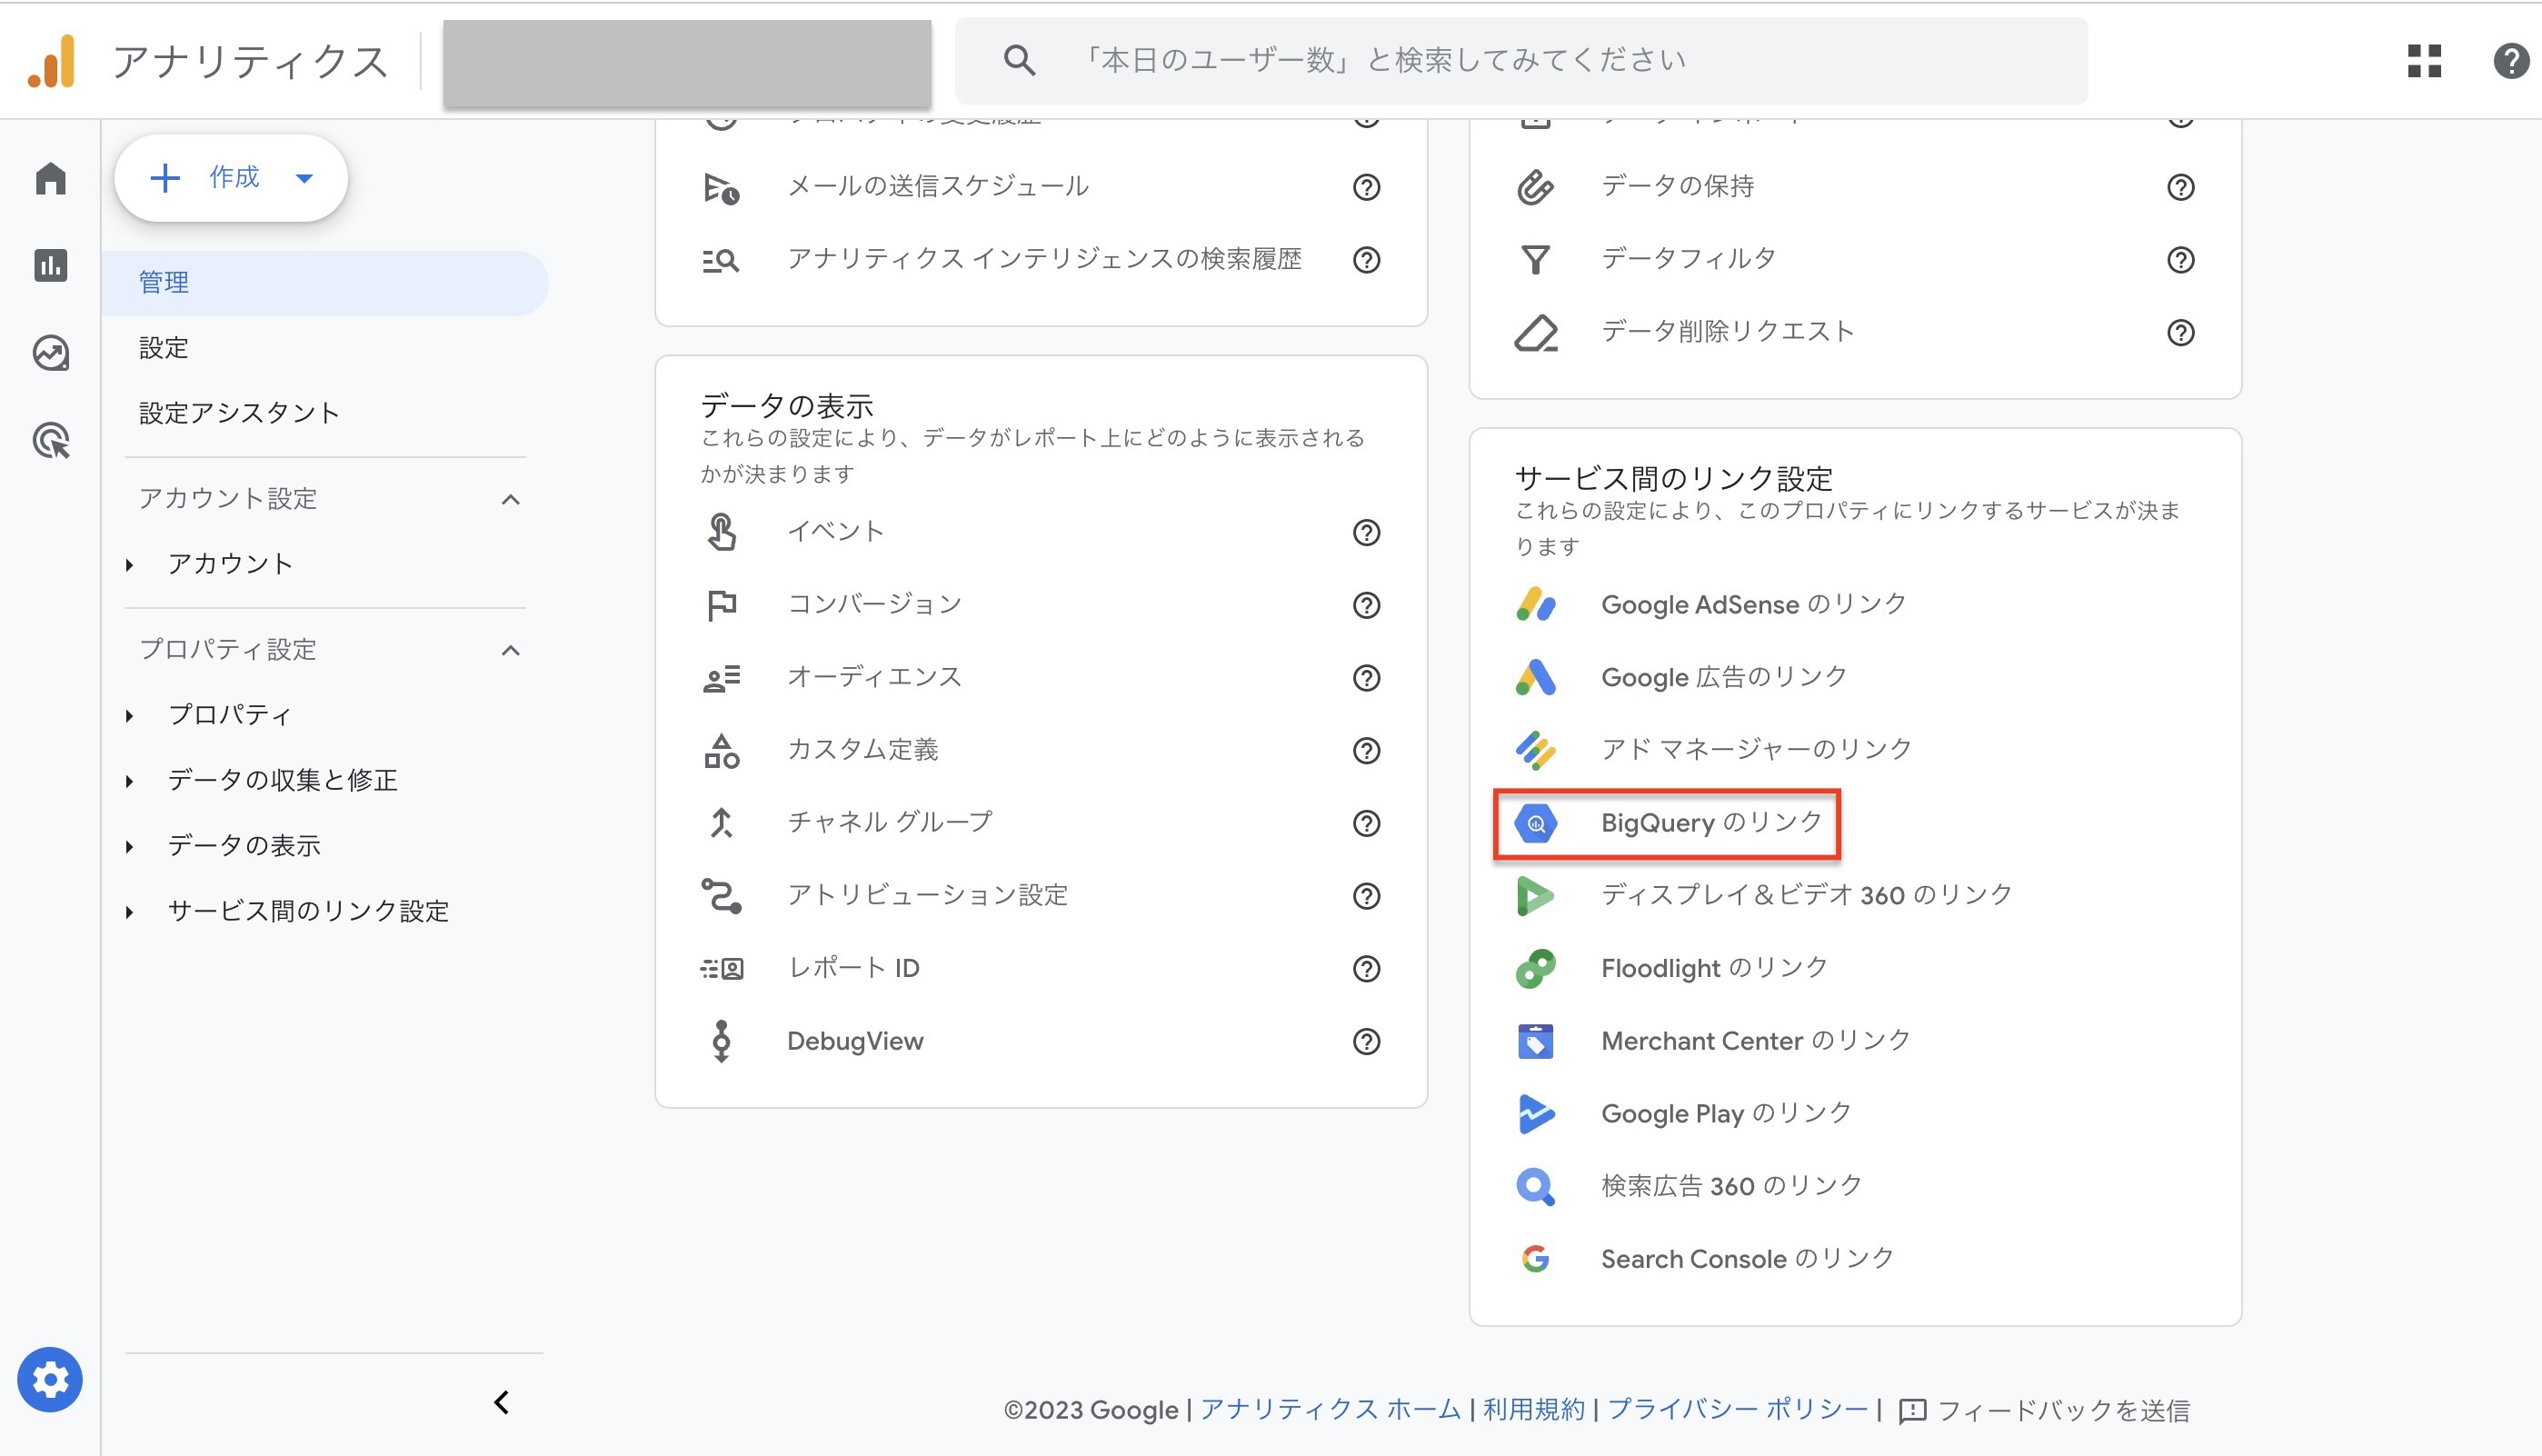Click the top-right help icon
The width and height of the screenshot is (2542, 1456).
(x=2511, y=61)
